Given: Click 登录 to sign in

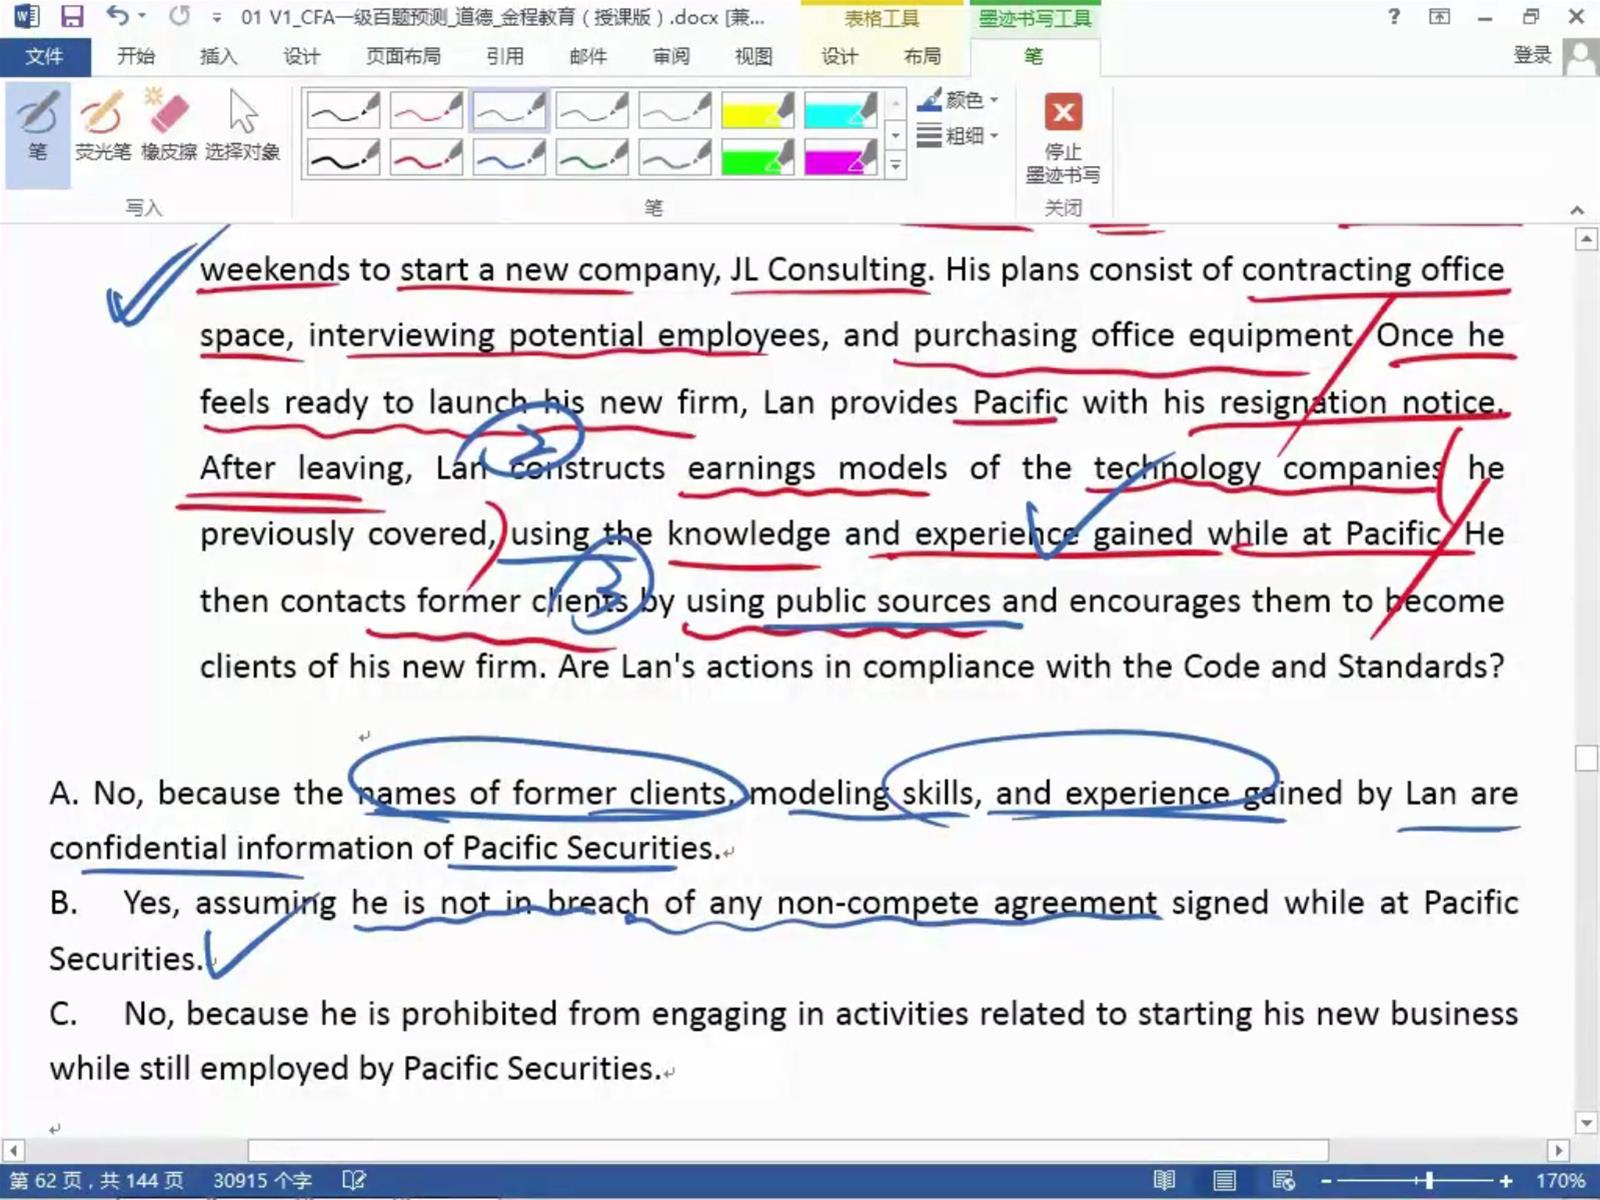Looking at the screenshot, I should pyautogui.click(x=1532, y=56).
